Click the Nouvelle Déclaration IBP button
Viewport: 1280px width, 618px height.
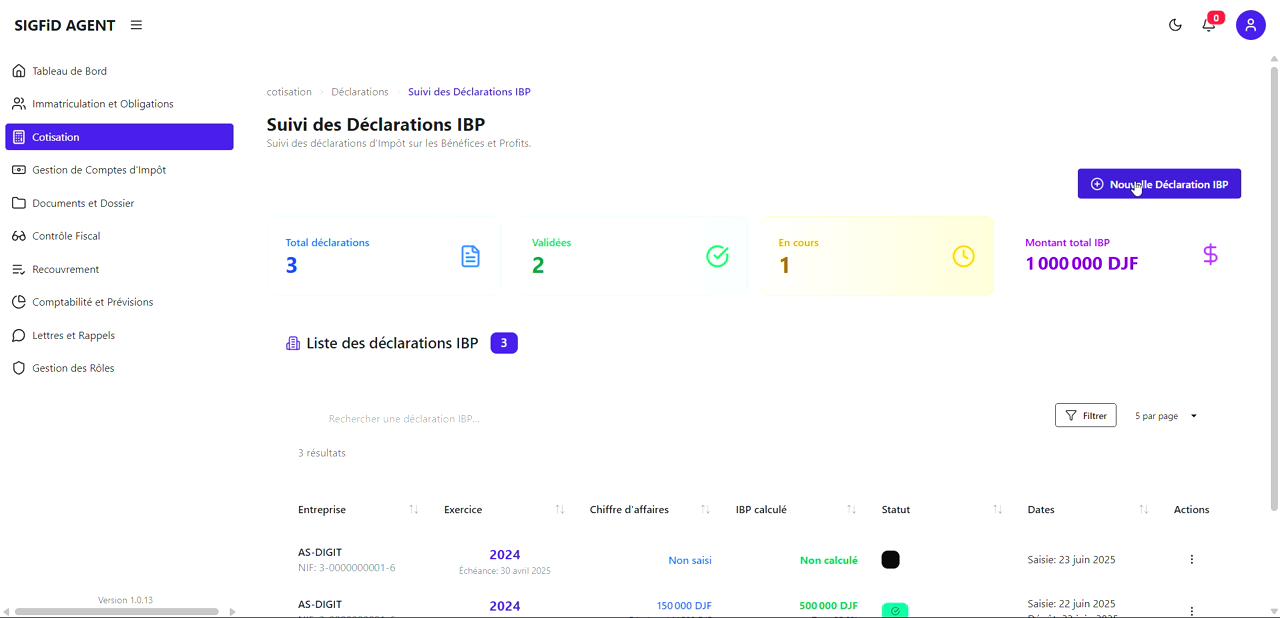(x=1158, y=183)
